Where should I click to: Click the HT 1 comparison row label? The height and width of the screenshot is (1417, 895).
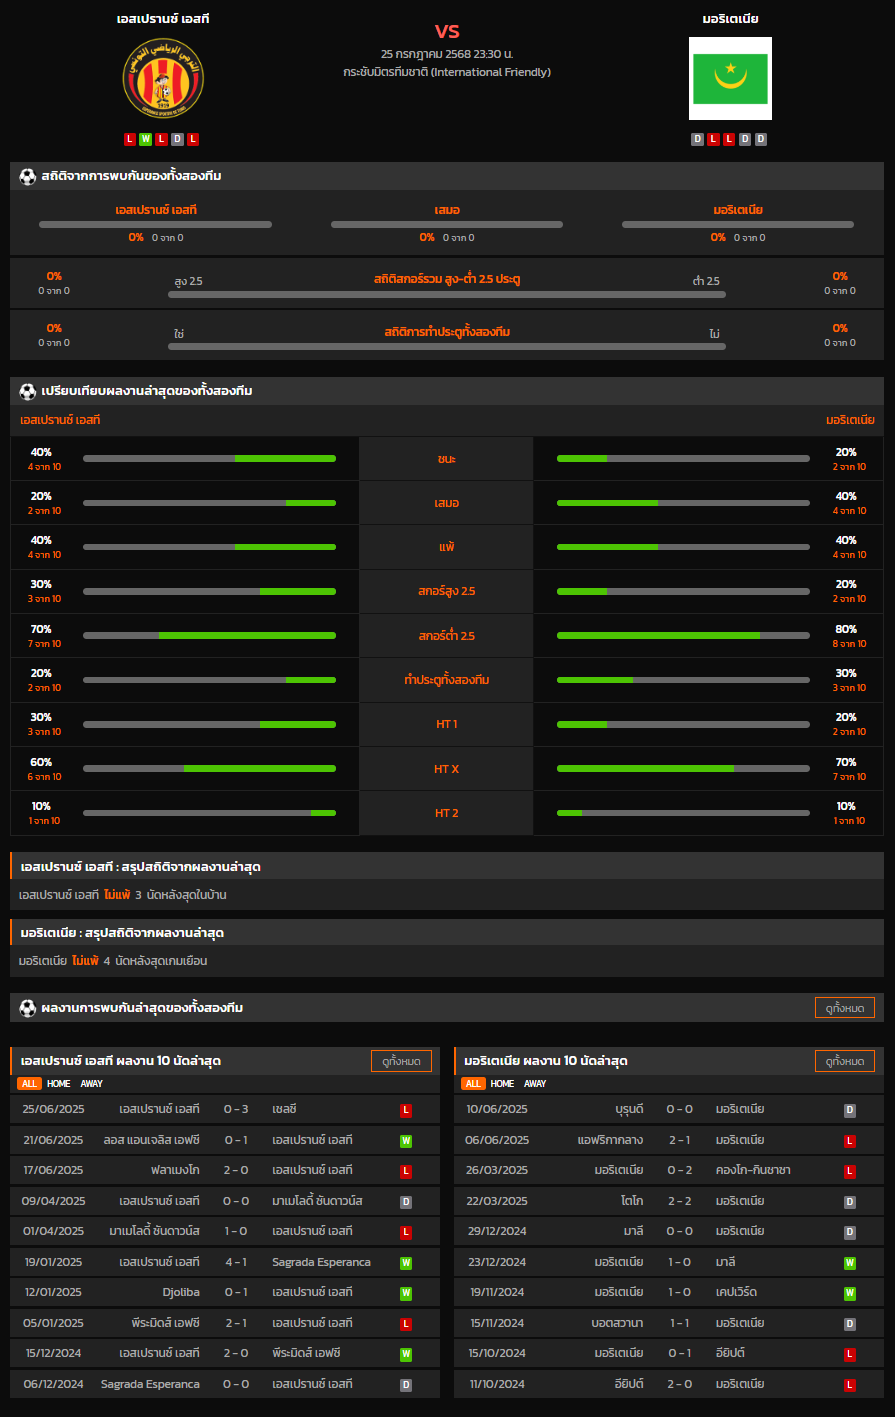[447, 724]
